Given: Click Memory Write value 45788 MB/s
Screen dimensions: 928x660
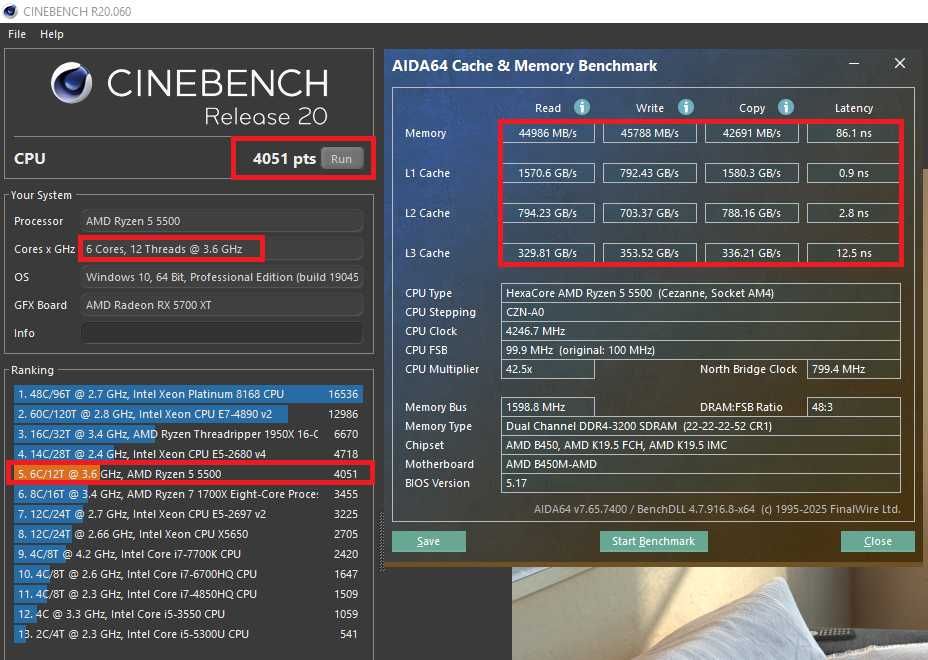Looking at the screenshot, I should (x=649, y=133).
